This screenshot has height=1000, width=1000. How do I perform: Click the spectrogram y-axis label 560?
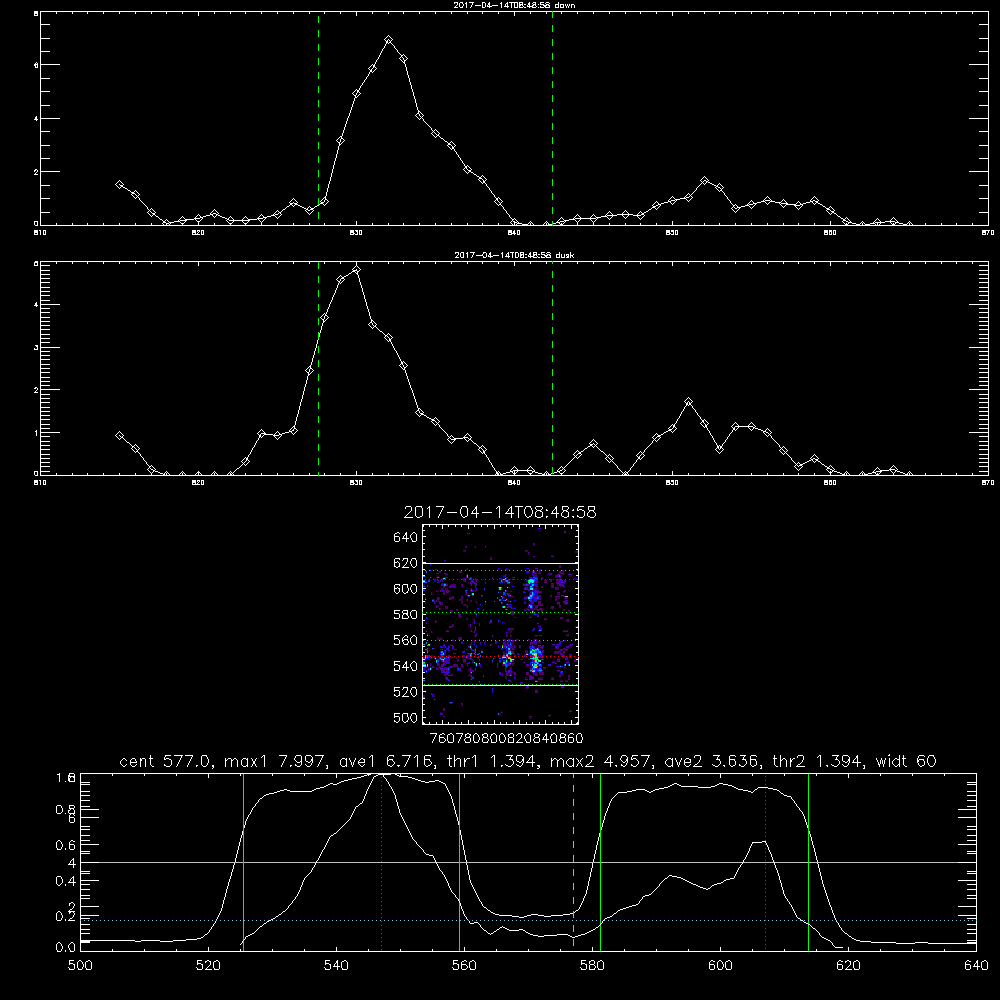tap(406, 640)
